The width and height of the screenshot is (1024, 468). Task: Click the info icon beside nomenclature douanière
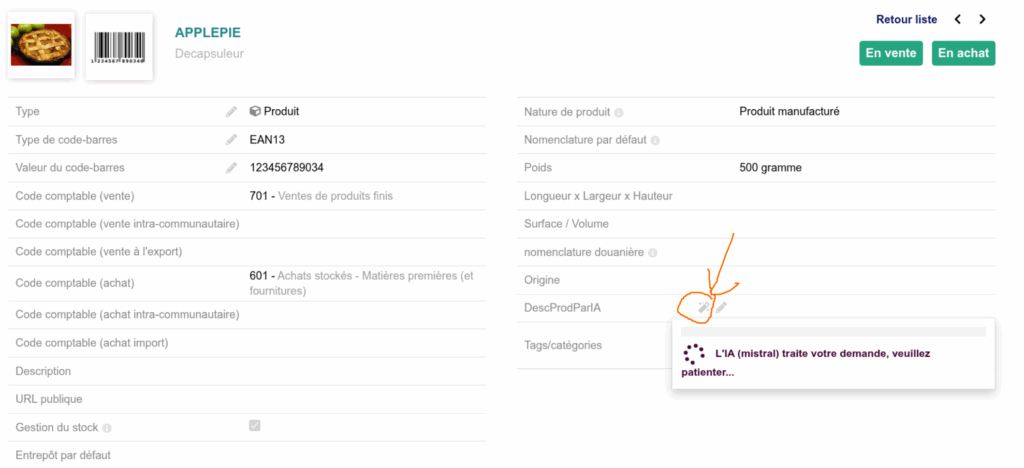pos(652,253)
